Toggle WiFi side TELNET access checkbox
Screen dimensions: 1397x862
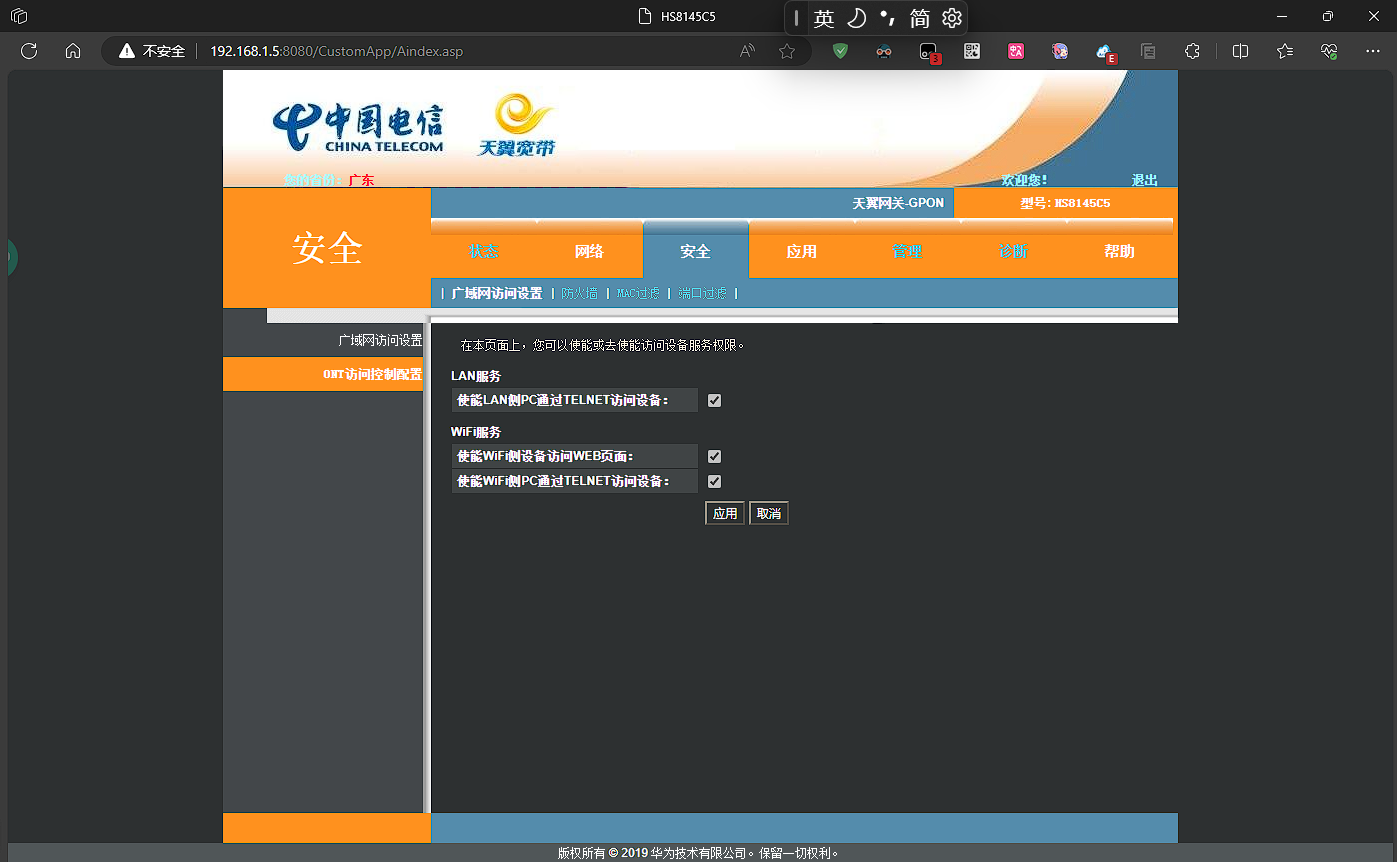coord(714,481)
